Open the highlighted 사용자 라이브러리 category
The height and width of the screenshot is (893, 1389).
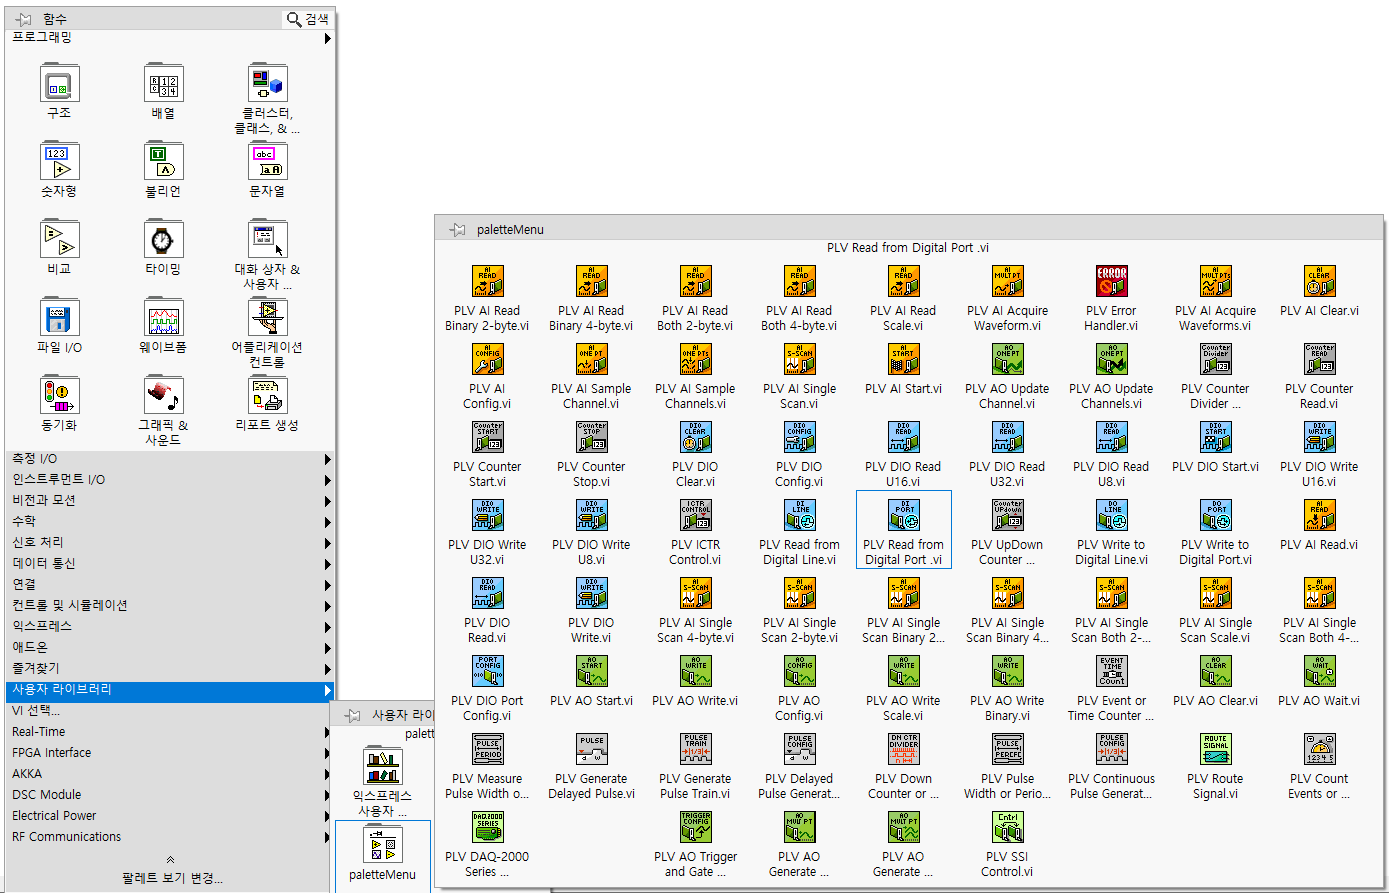pyautogui.click(x=170, y=690)
